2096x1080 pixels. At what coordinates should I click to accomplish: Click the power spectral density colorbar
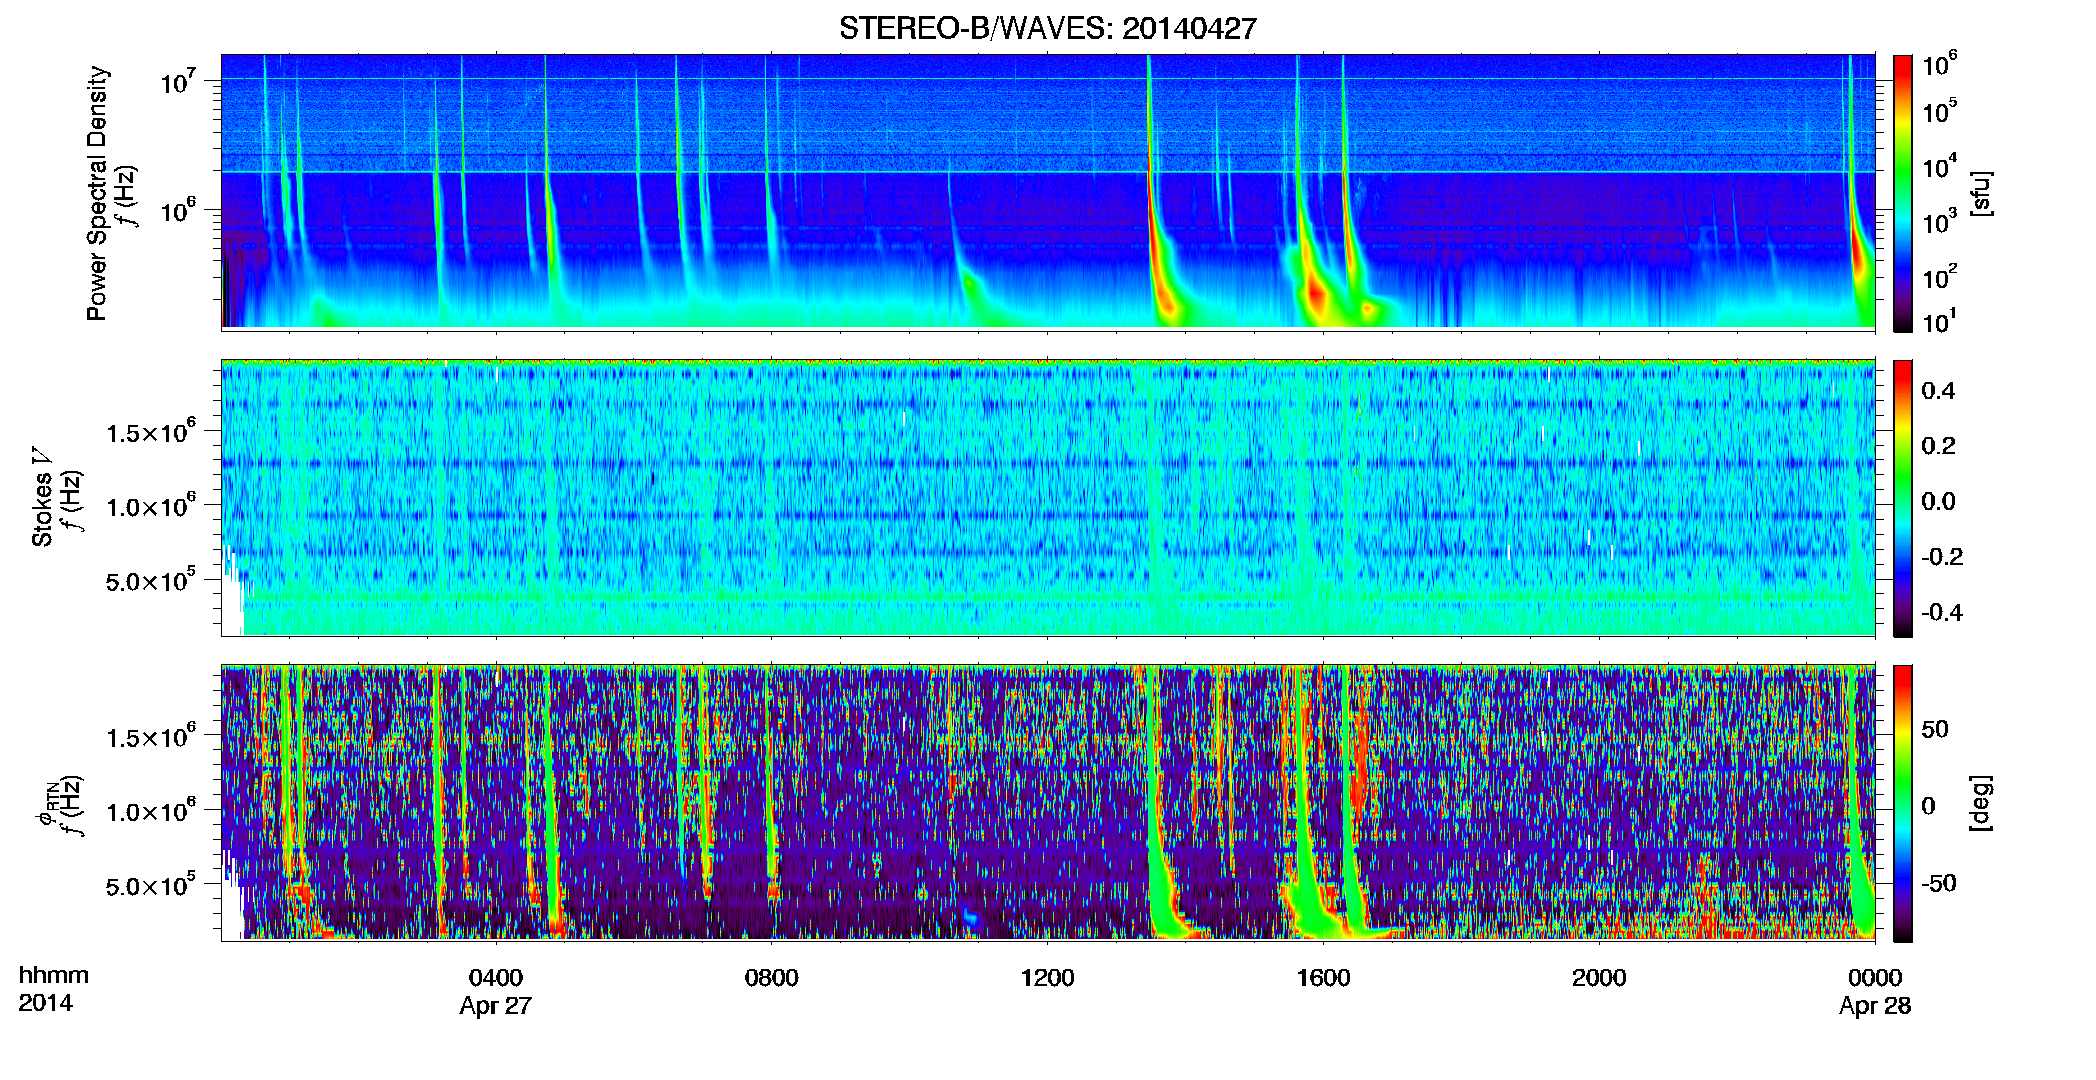pos(1903,192)
